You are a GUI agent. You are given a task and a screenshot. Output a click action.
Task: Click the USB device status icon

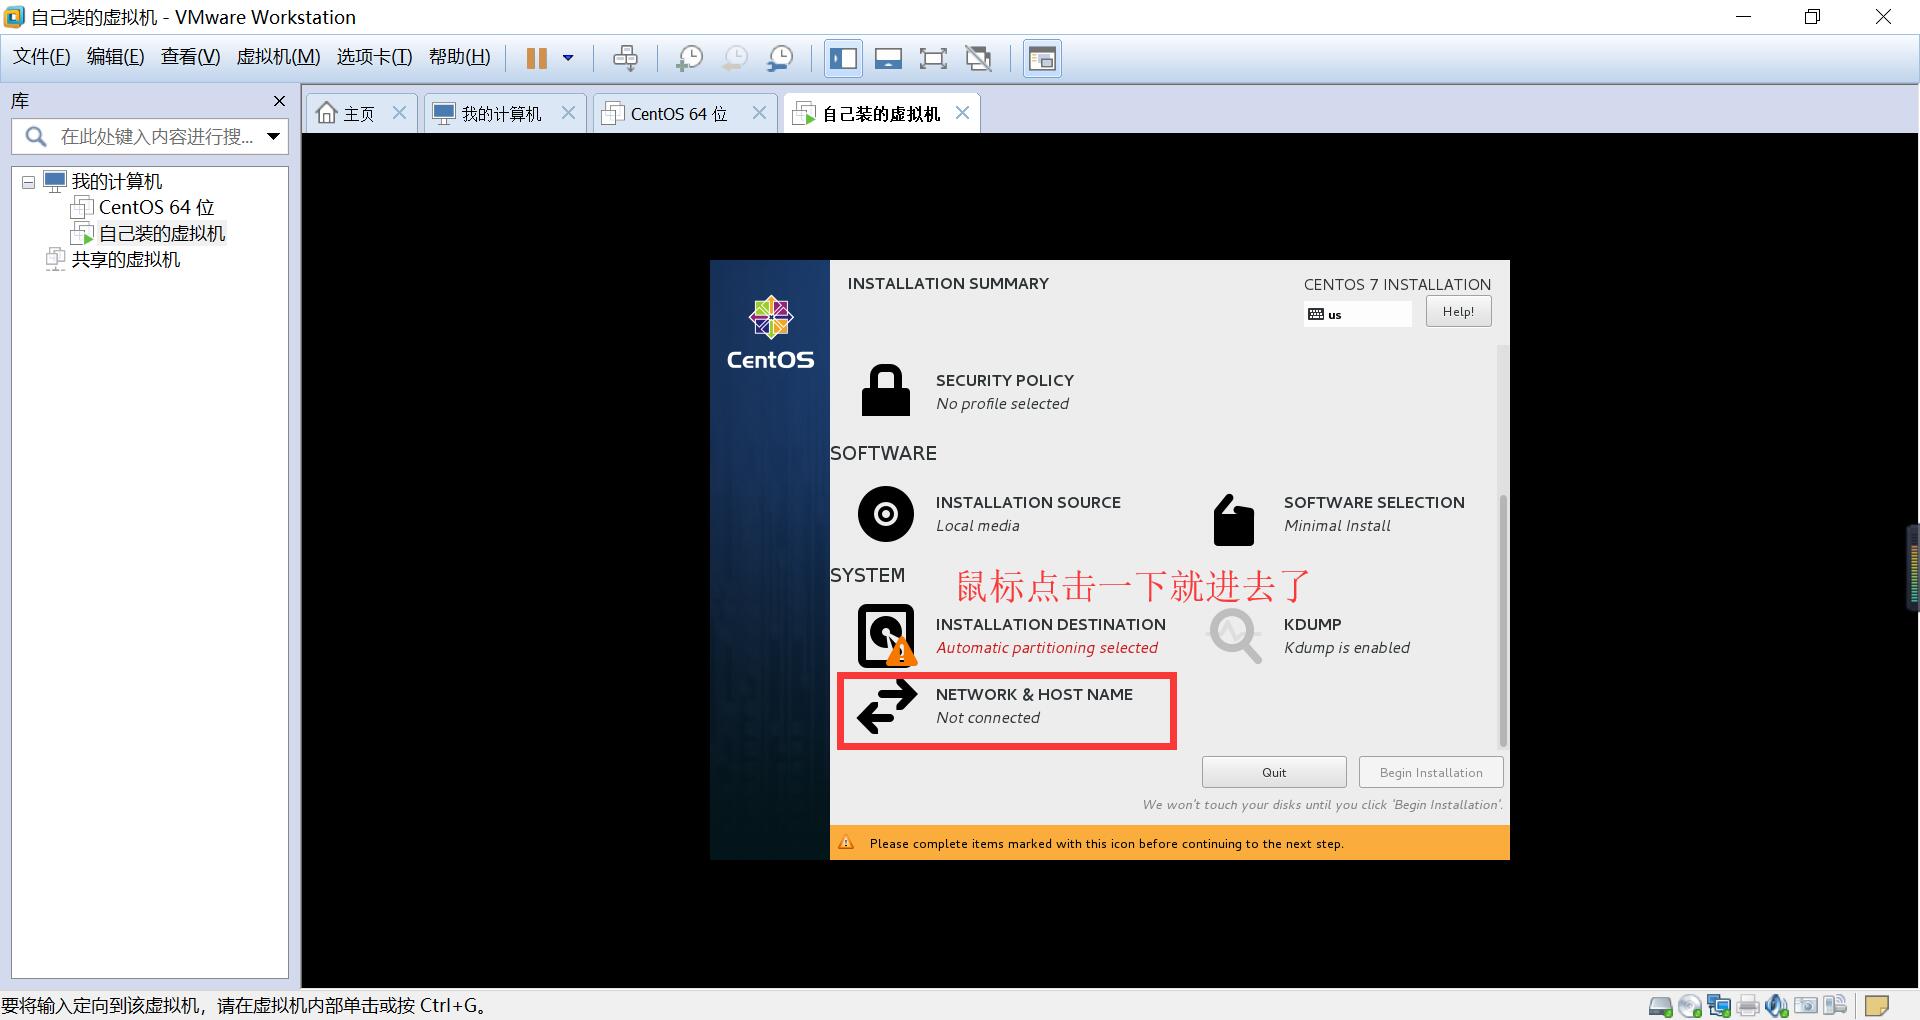click(1835, 1006)
